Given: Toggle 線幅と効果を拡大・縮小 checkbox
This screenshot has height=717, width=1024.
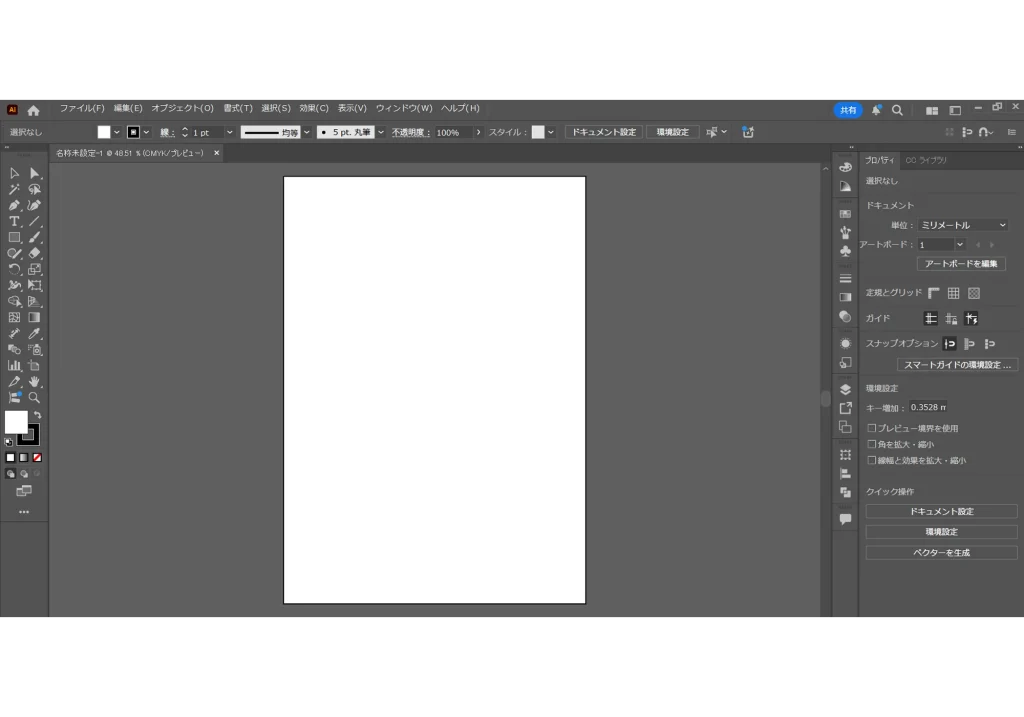Looking at the screenshot, I should pos(871,460).
